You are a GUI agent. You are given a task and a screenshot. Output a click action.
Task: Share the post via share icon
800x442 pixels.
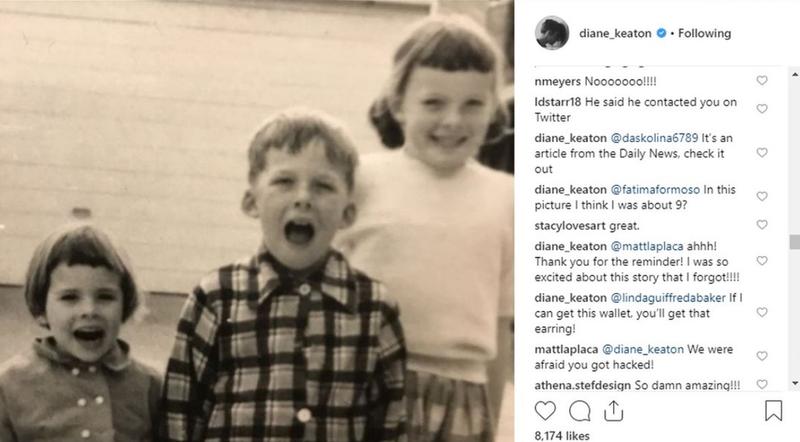[614, 411]
